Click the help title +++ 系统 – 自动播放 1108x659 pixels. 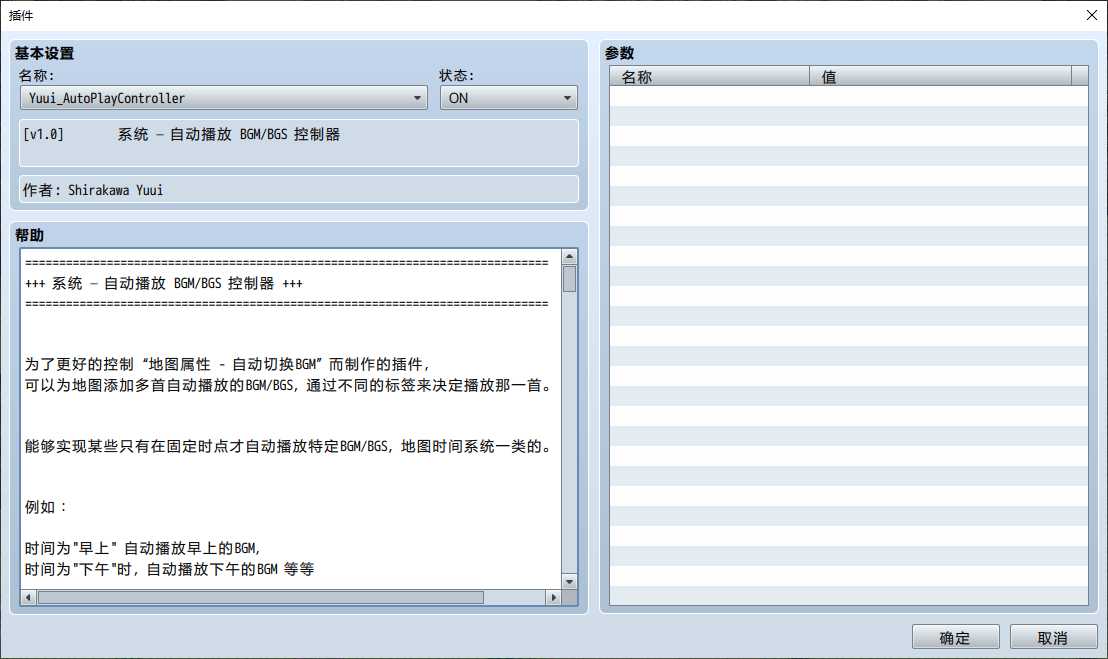164,284
